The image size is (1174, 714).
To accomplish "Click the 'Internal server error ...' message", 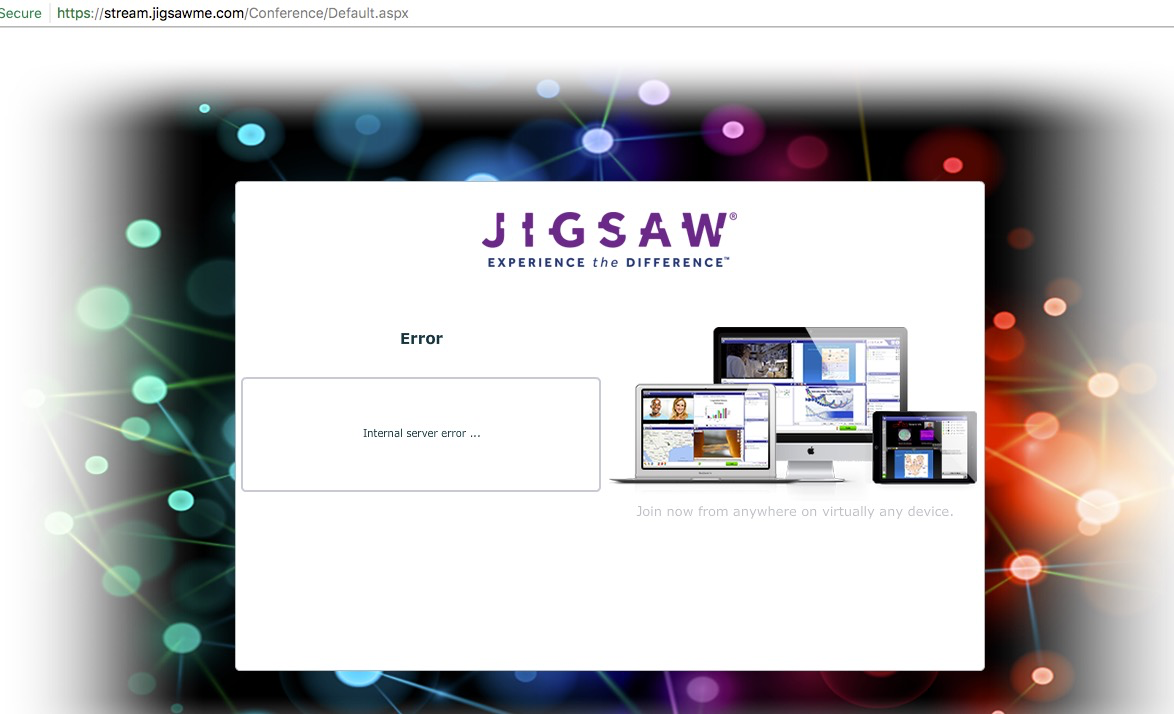I will pos(421,434).
